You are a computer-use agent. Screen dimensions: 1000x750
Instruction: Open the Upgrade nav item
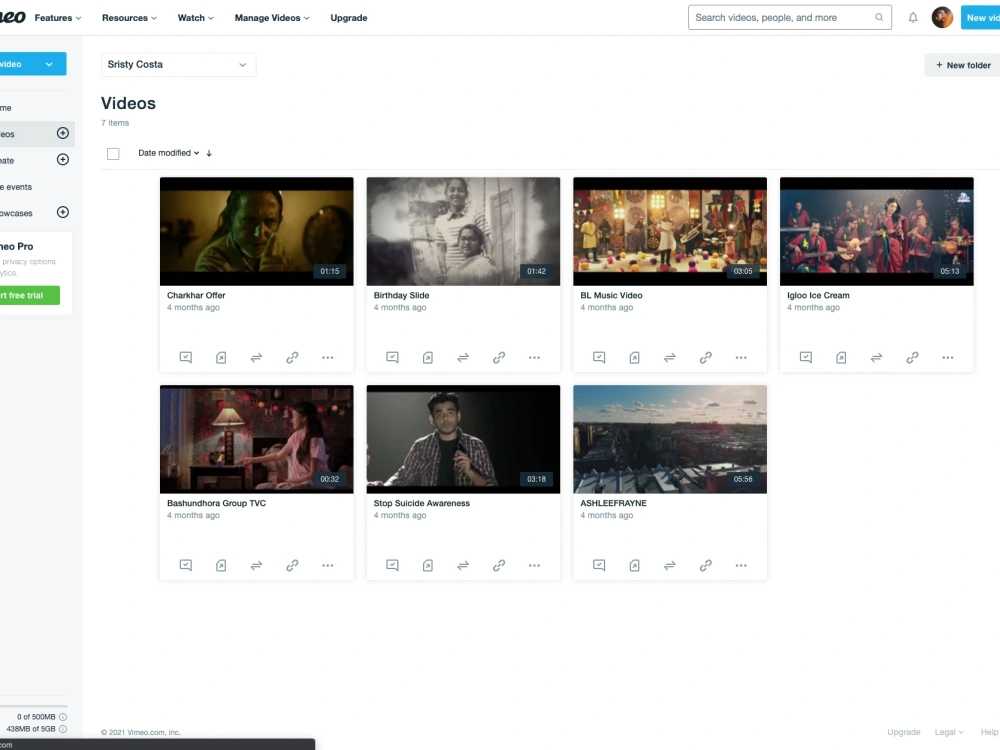(x=349, y=18)
